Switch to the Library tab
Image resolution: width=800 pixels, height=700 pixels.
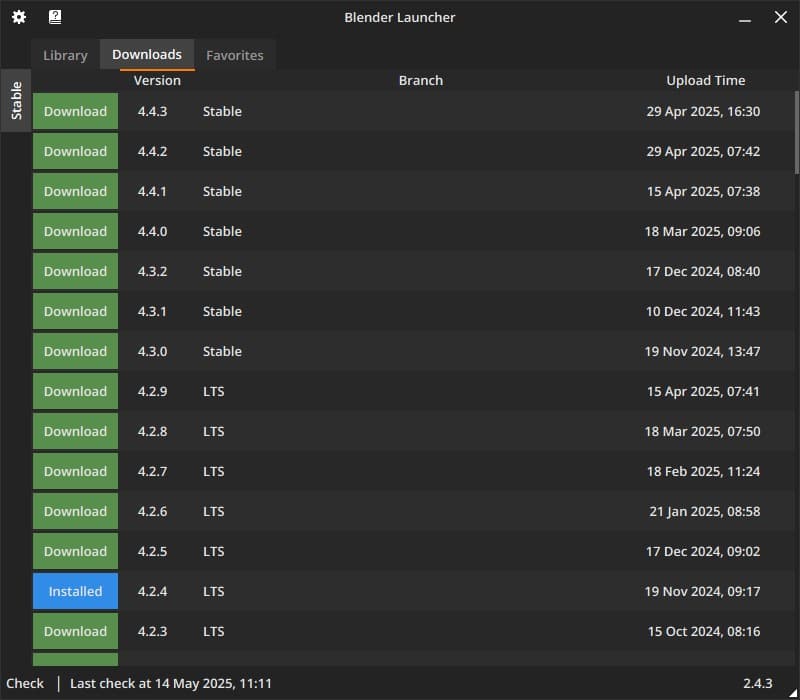pos(65,55)
